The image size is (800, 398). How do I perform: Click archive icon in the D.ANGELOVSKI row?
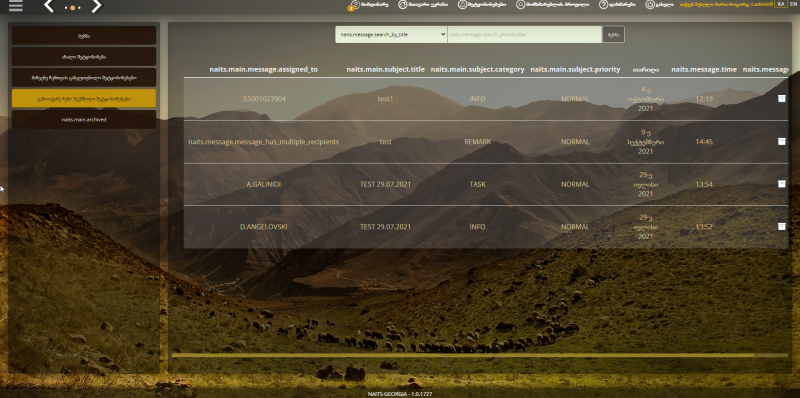(782, 227)
